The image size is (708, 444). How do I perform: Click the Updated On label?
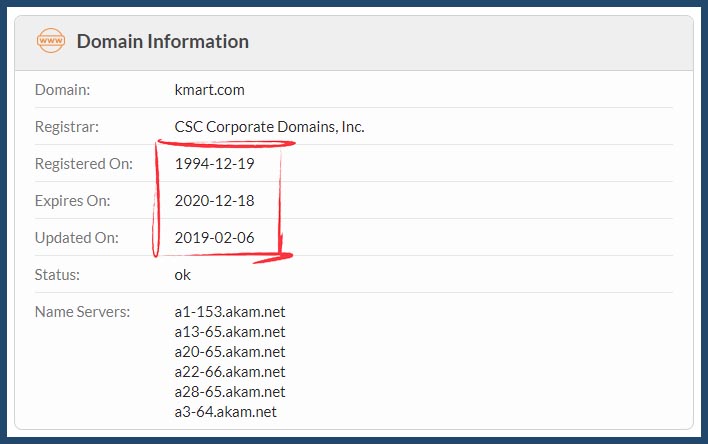pos(77,238)
